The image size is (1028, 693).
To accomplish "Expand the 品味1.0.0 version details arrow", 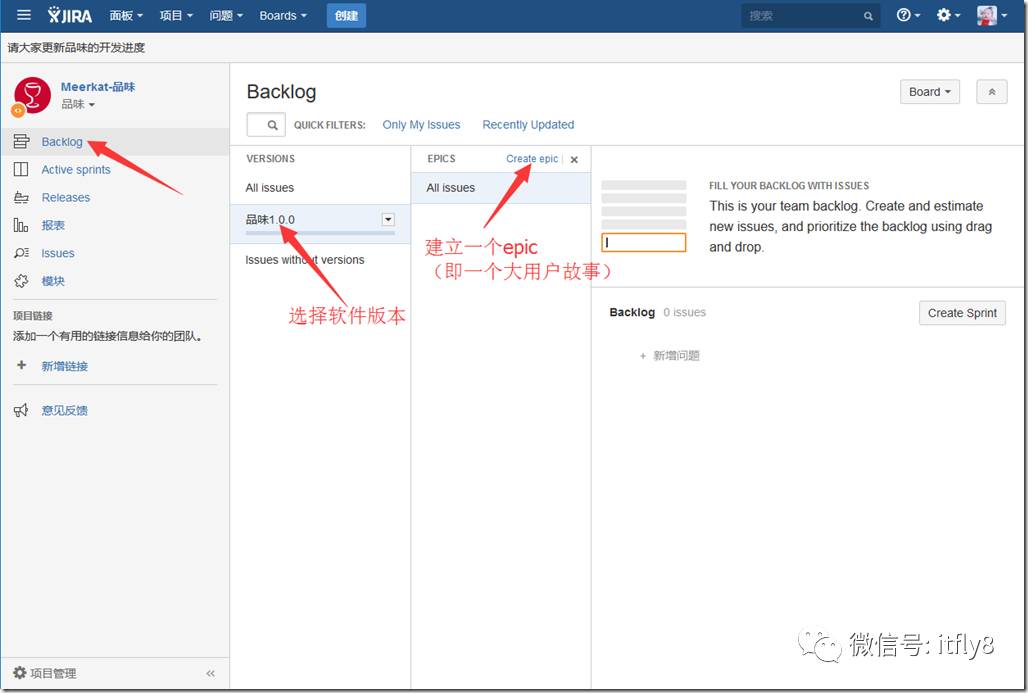I will 388,220.
